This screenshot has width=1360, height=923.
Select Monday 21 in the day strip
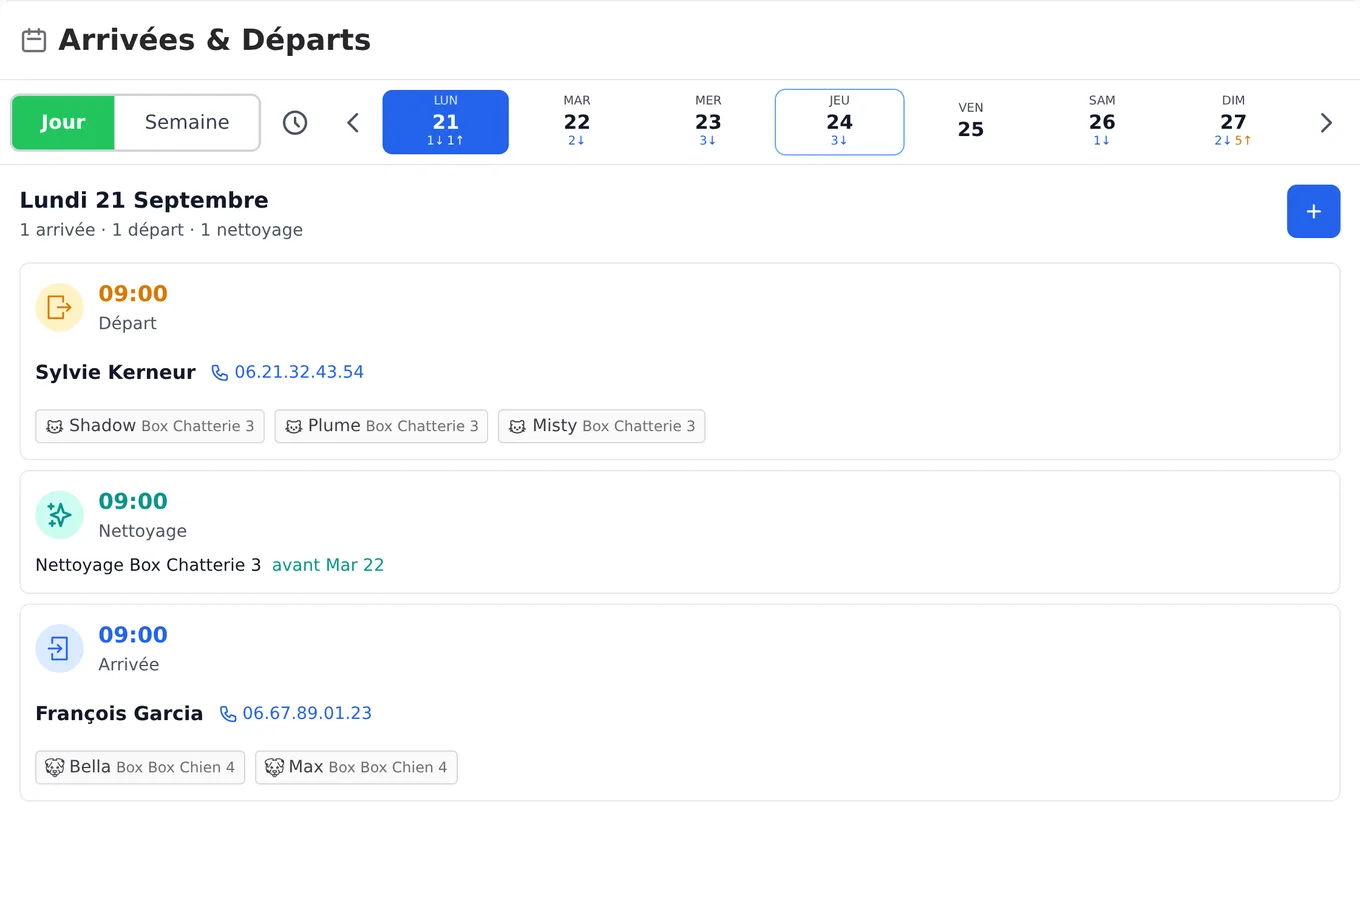coord(445,122)
